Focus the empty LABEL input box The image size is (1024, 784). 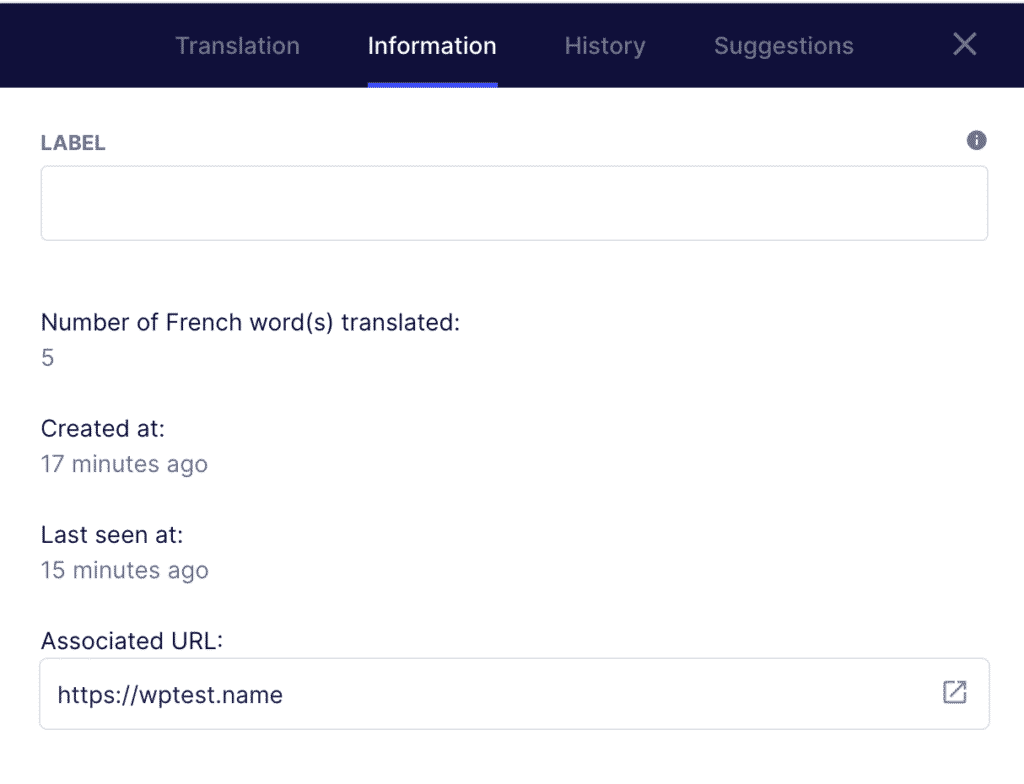coord(514,203)
